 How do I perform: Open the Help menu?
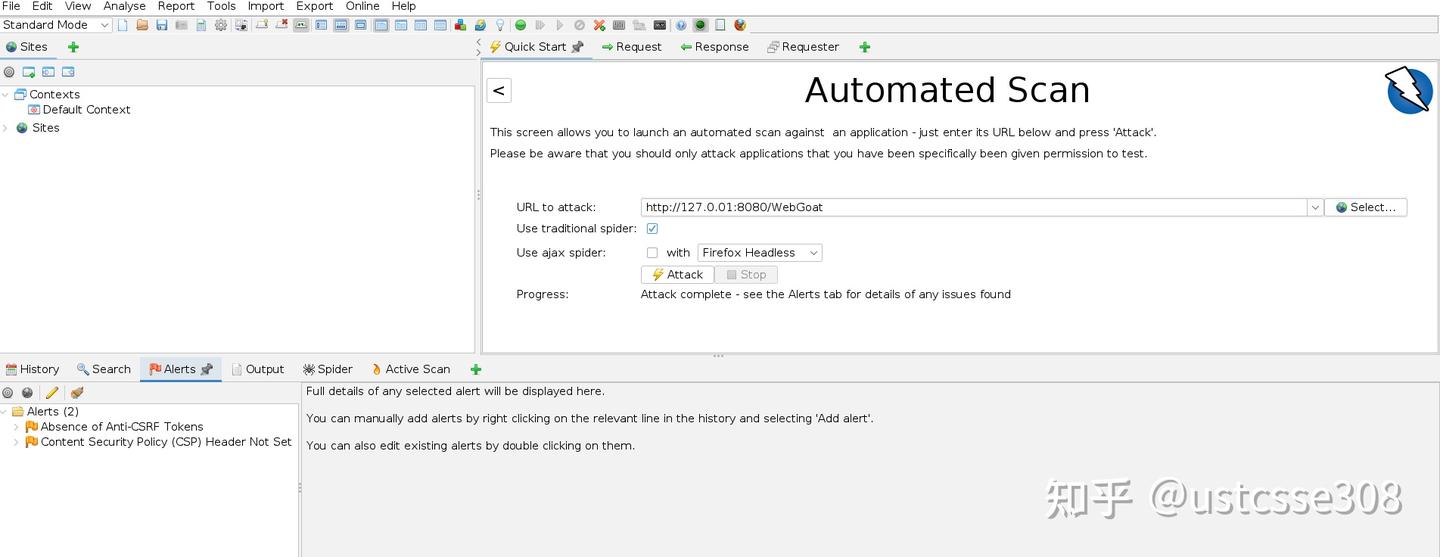(403, 6)
